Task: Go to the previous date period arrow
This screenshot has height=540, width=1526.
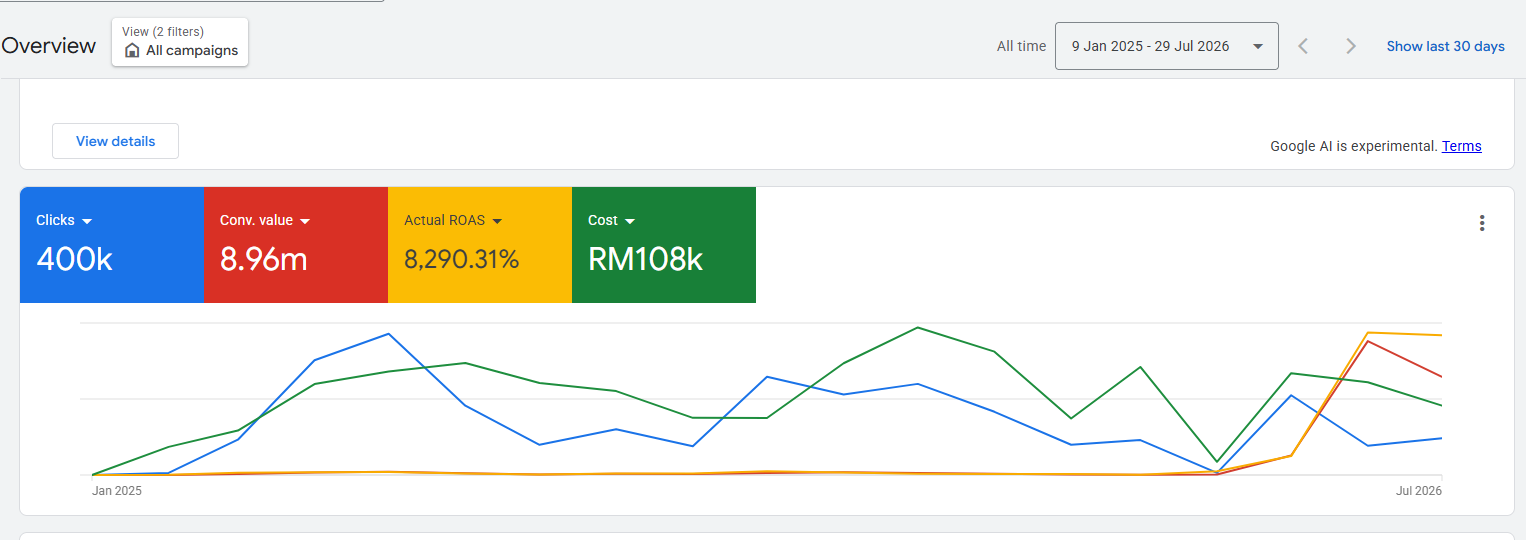Action: (1303, 46)
